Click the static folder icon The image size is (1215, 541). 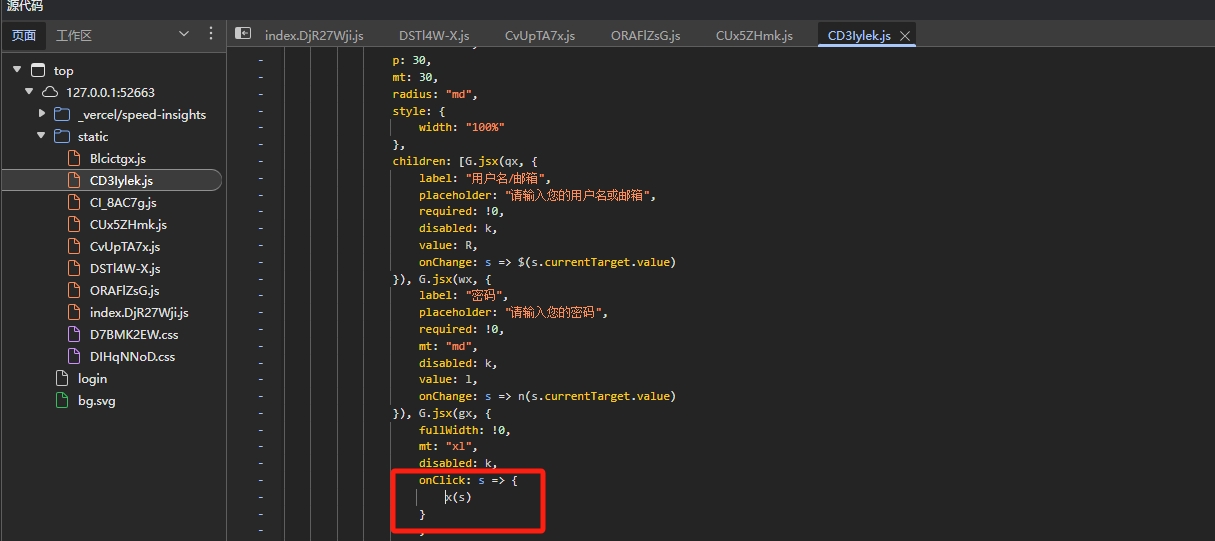(62, 136)
